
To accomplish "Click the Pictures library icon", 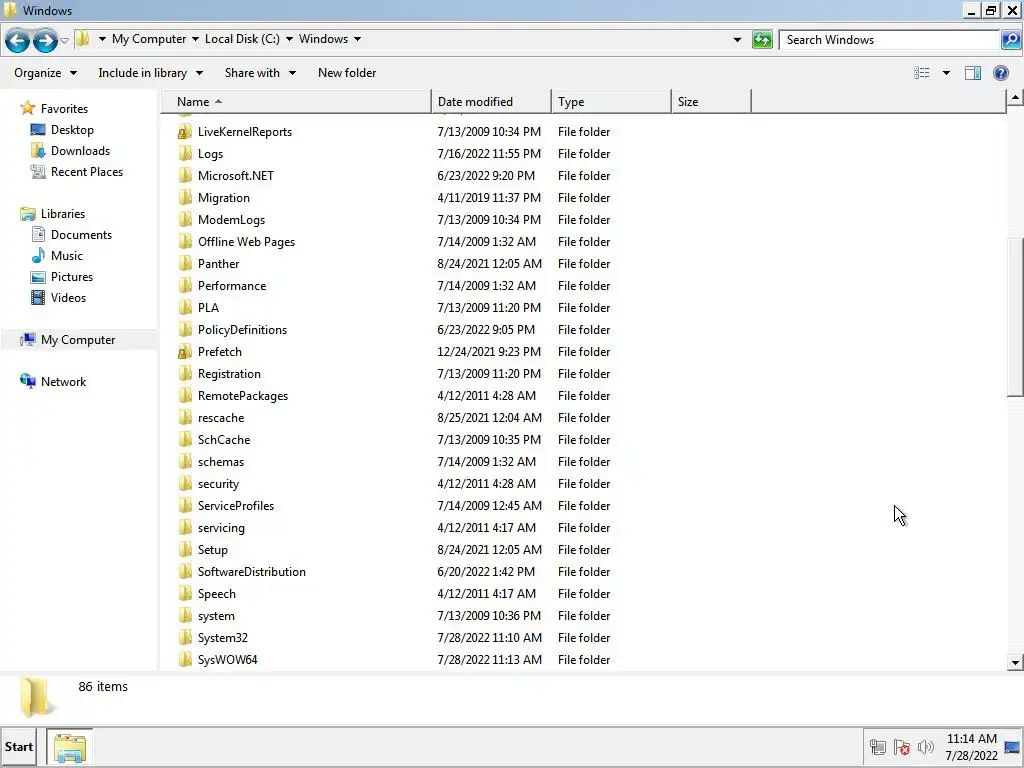I will [38, 277].
